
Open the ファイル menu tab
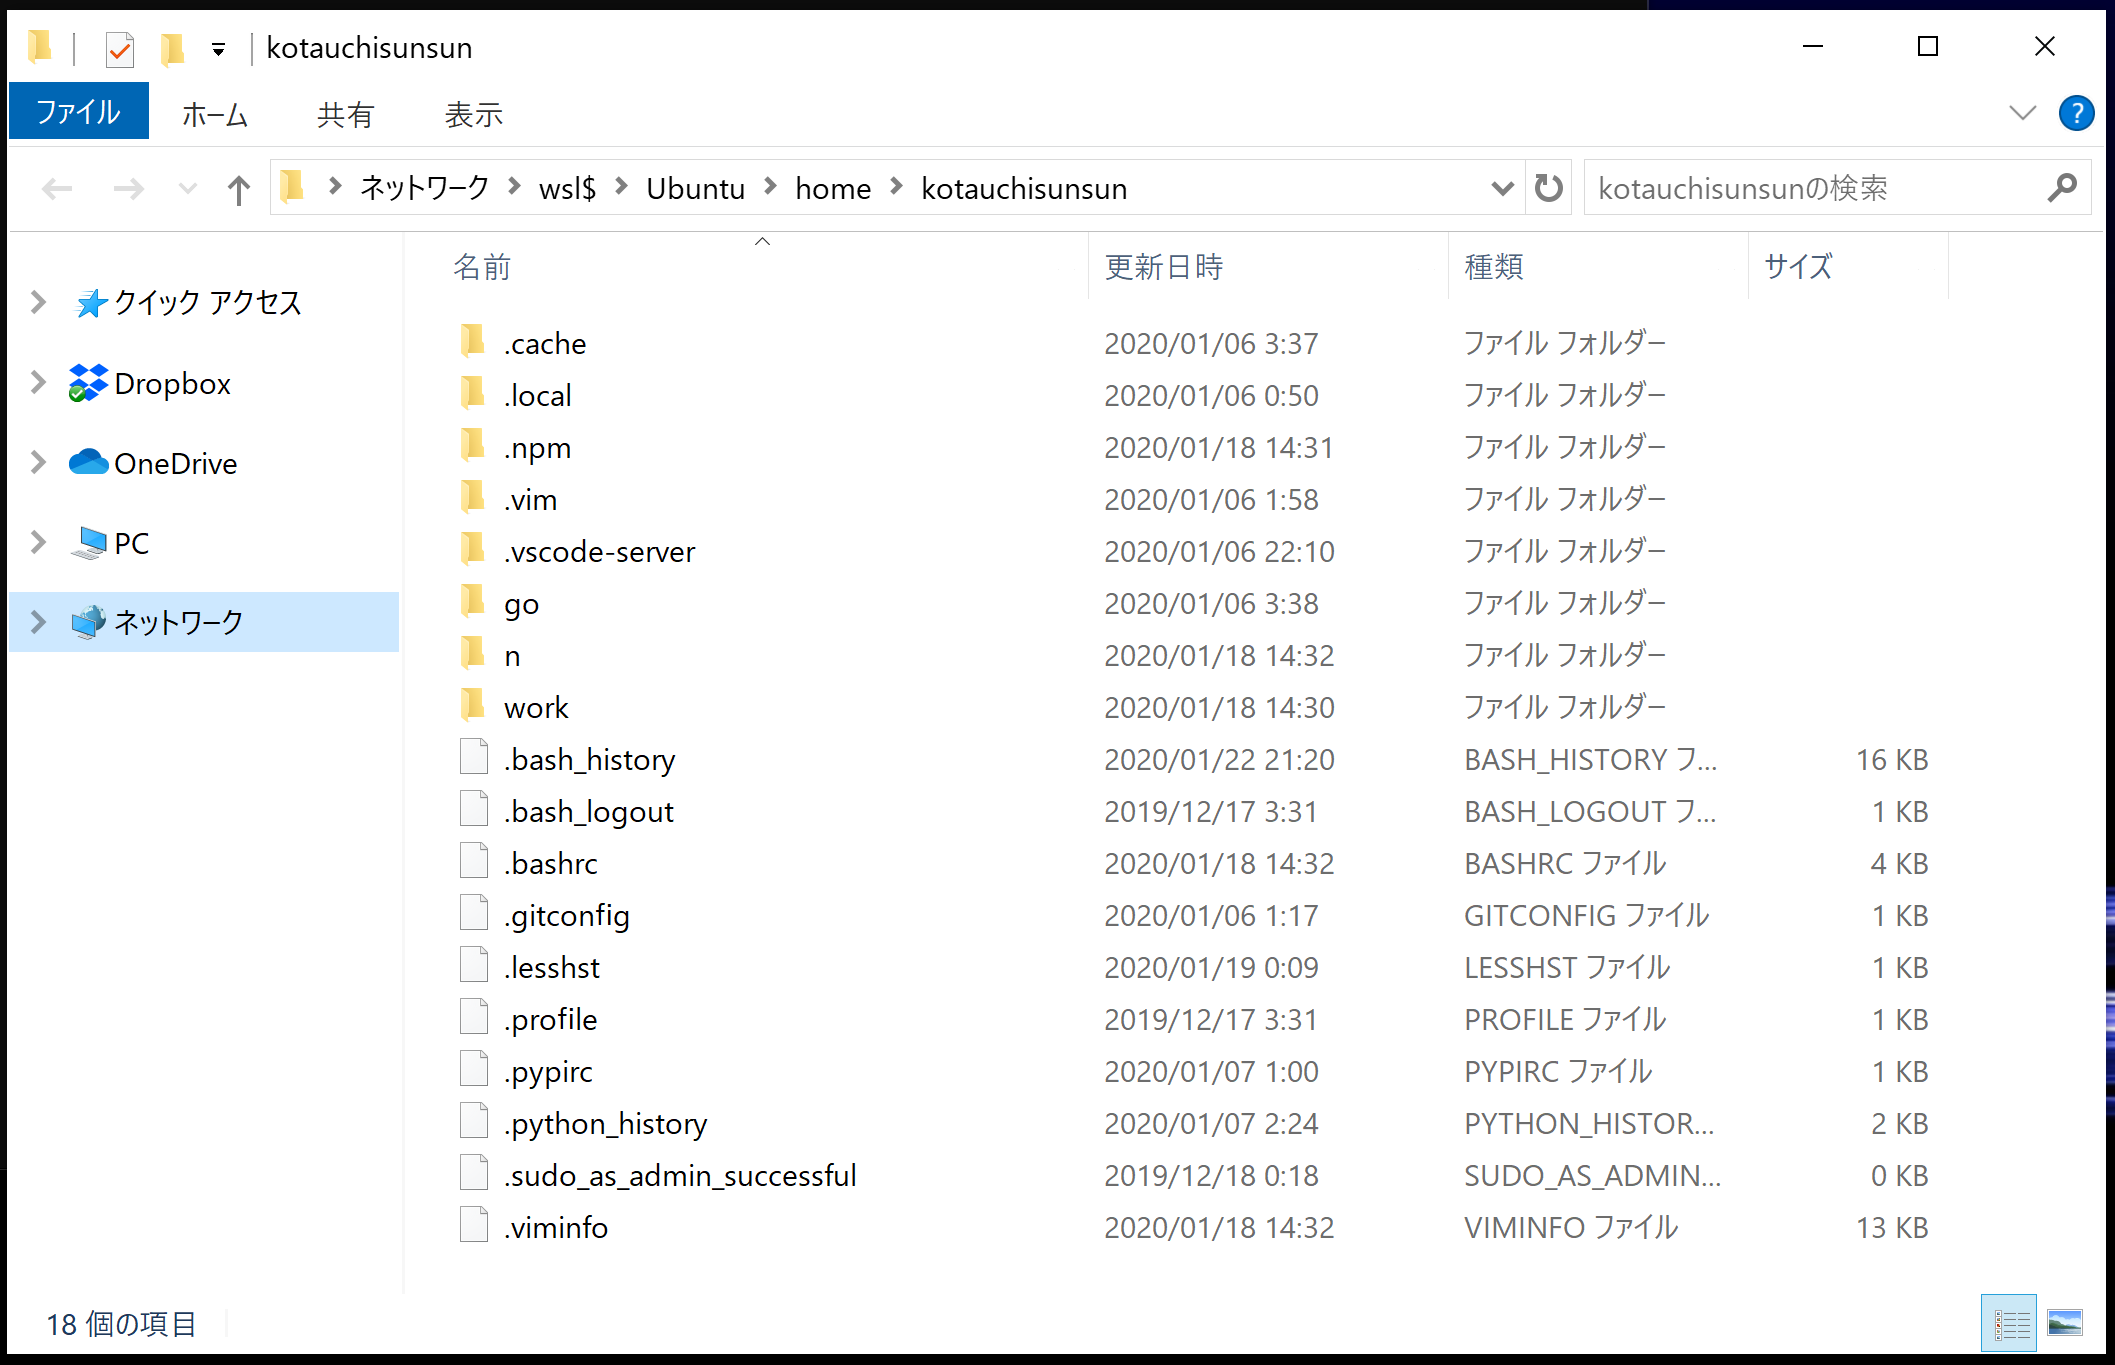[x=78, y=113]
